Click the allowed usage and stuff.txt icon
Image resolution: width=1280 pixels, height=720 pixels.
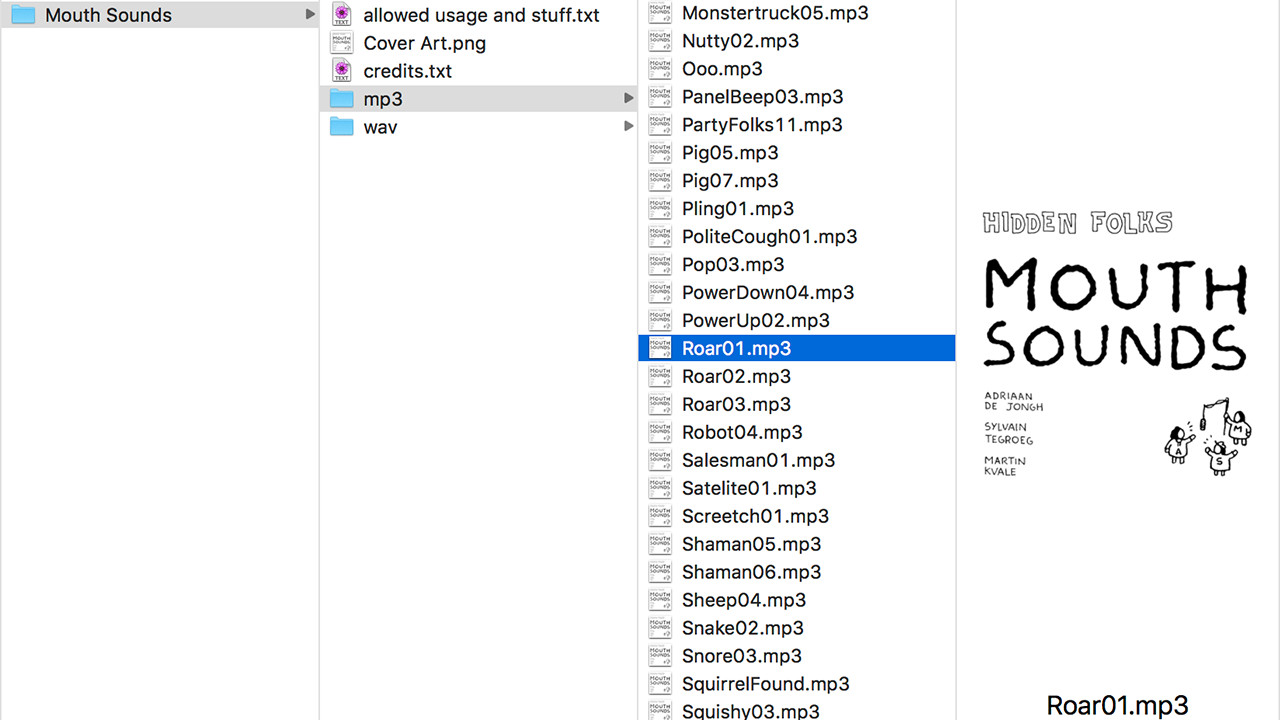coord(340,15)
